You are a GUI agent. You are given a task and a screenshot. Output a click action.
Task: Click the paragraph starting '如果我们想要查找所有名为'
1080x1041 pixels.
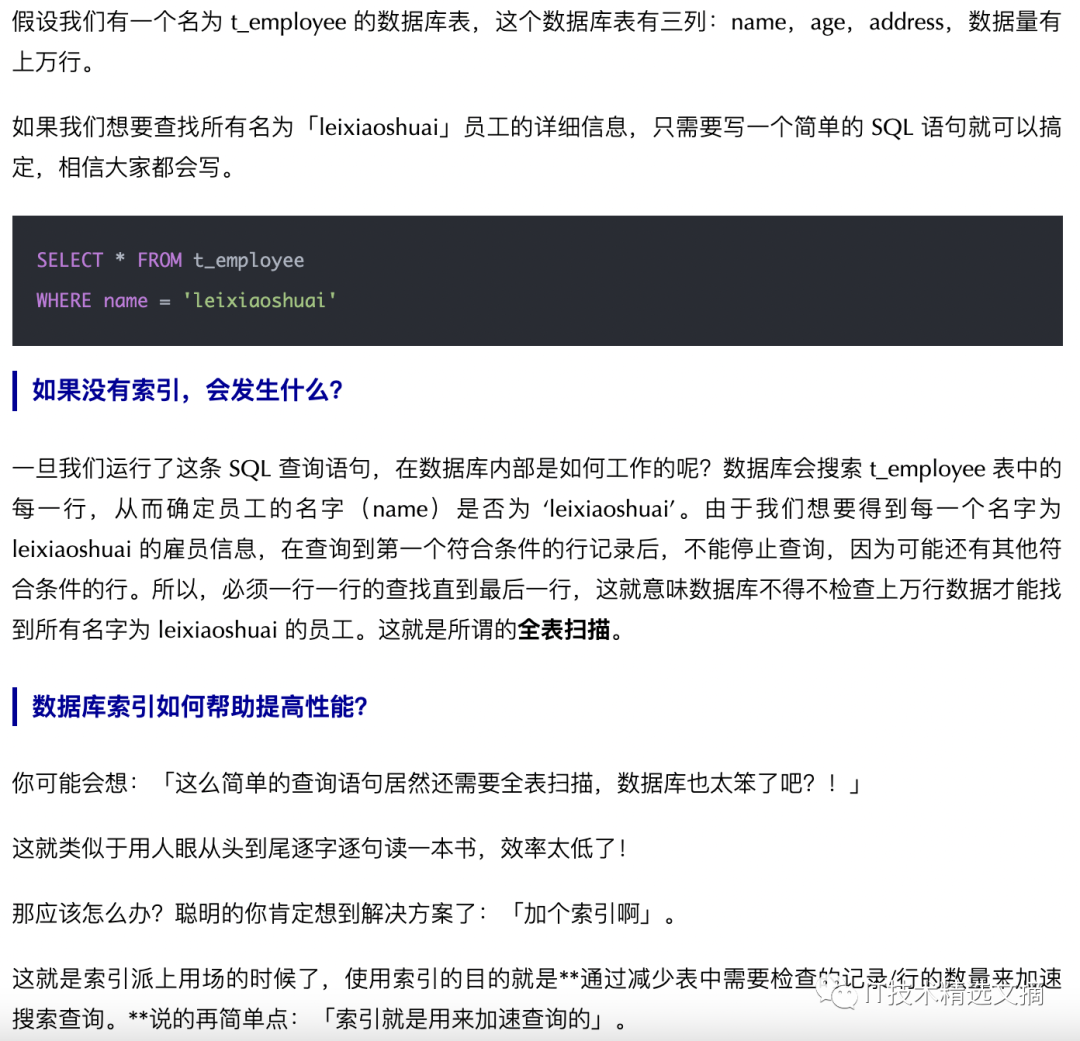(x=537, y=147)
